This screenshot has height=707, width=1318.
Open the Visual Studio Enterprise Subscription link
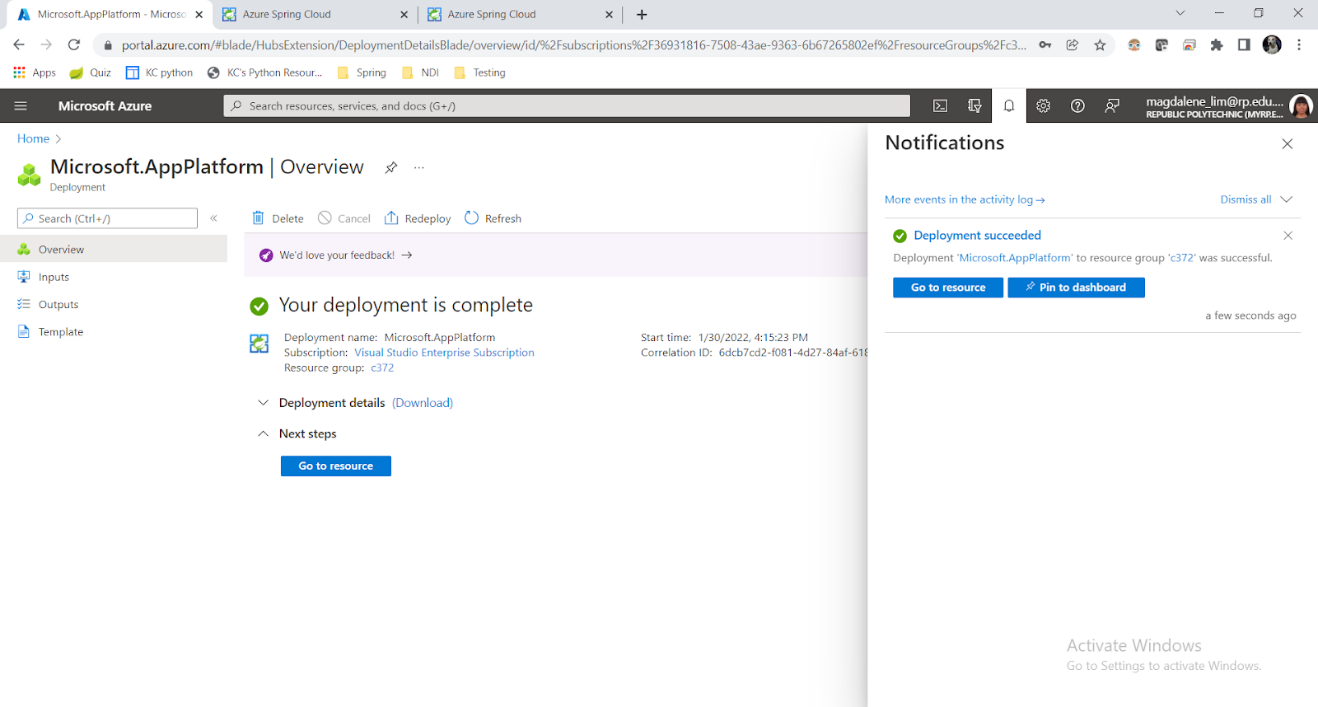[x=444, y=352]
